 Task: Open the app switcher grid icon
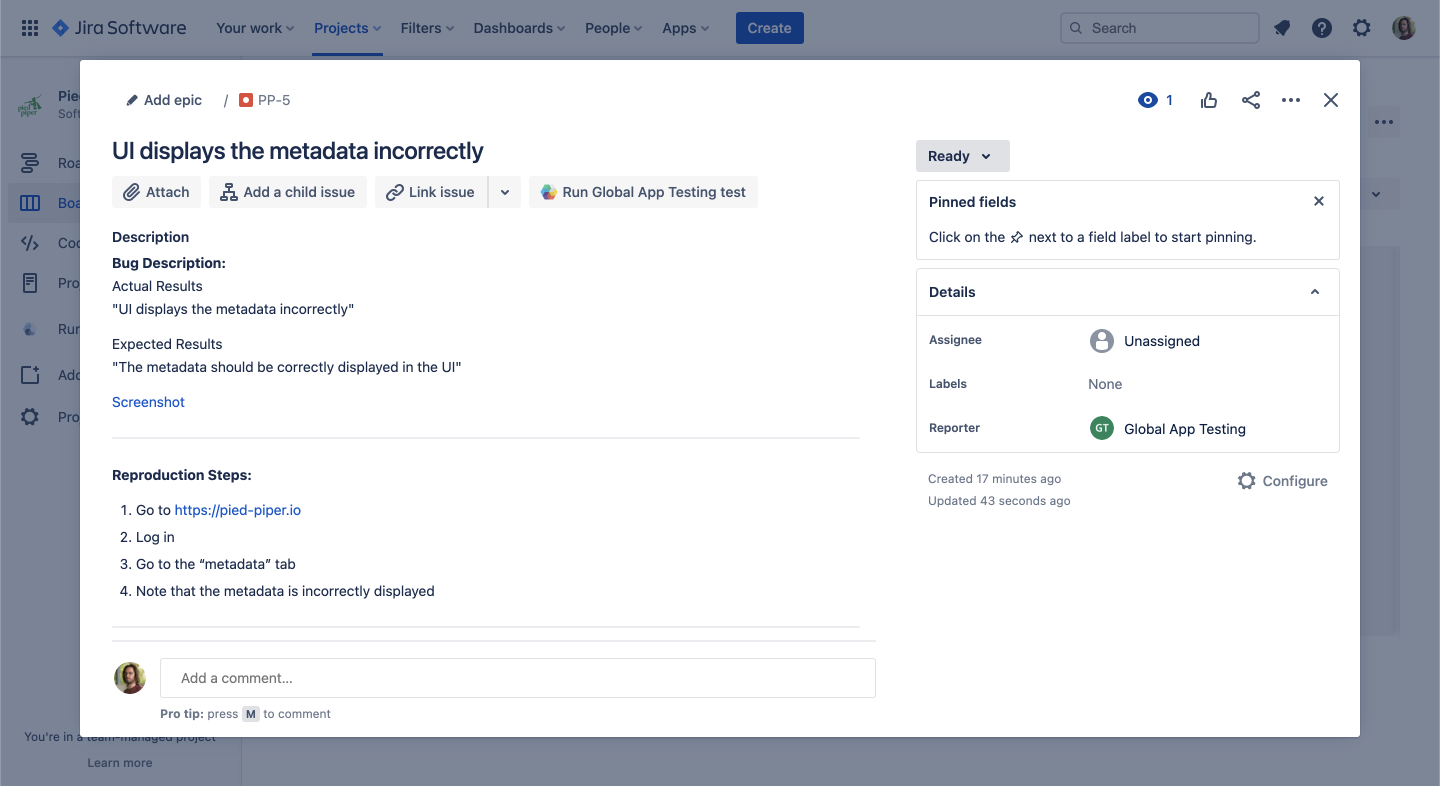click(x=30, y=28)
